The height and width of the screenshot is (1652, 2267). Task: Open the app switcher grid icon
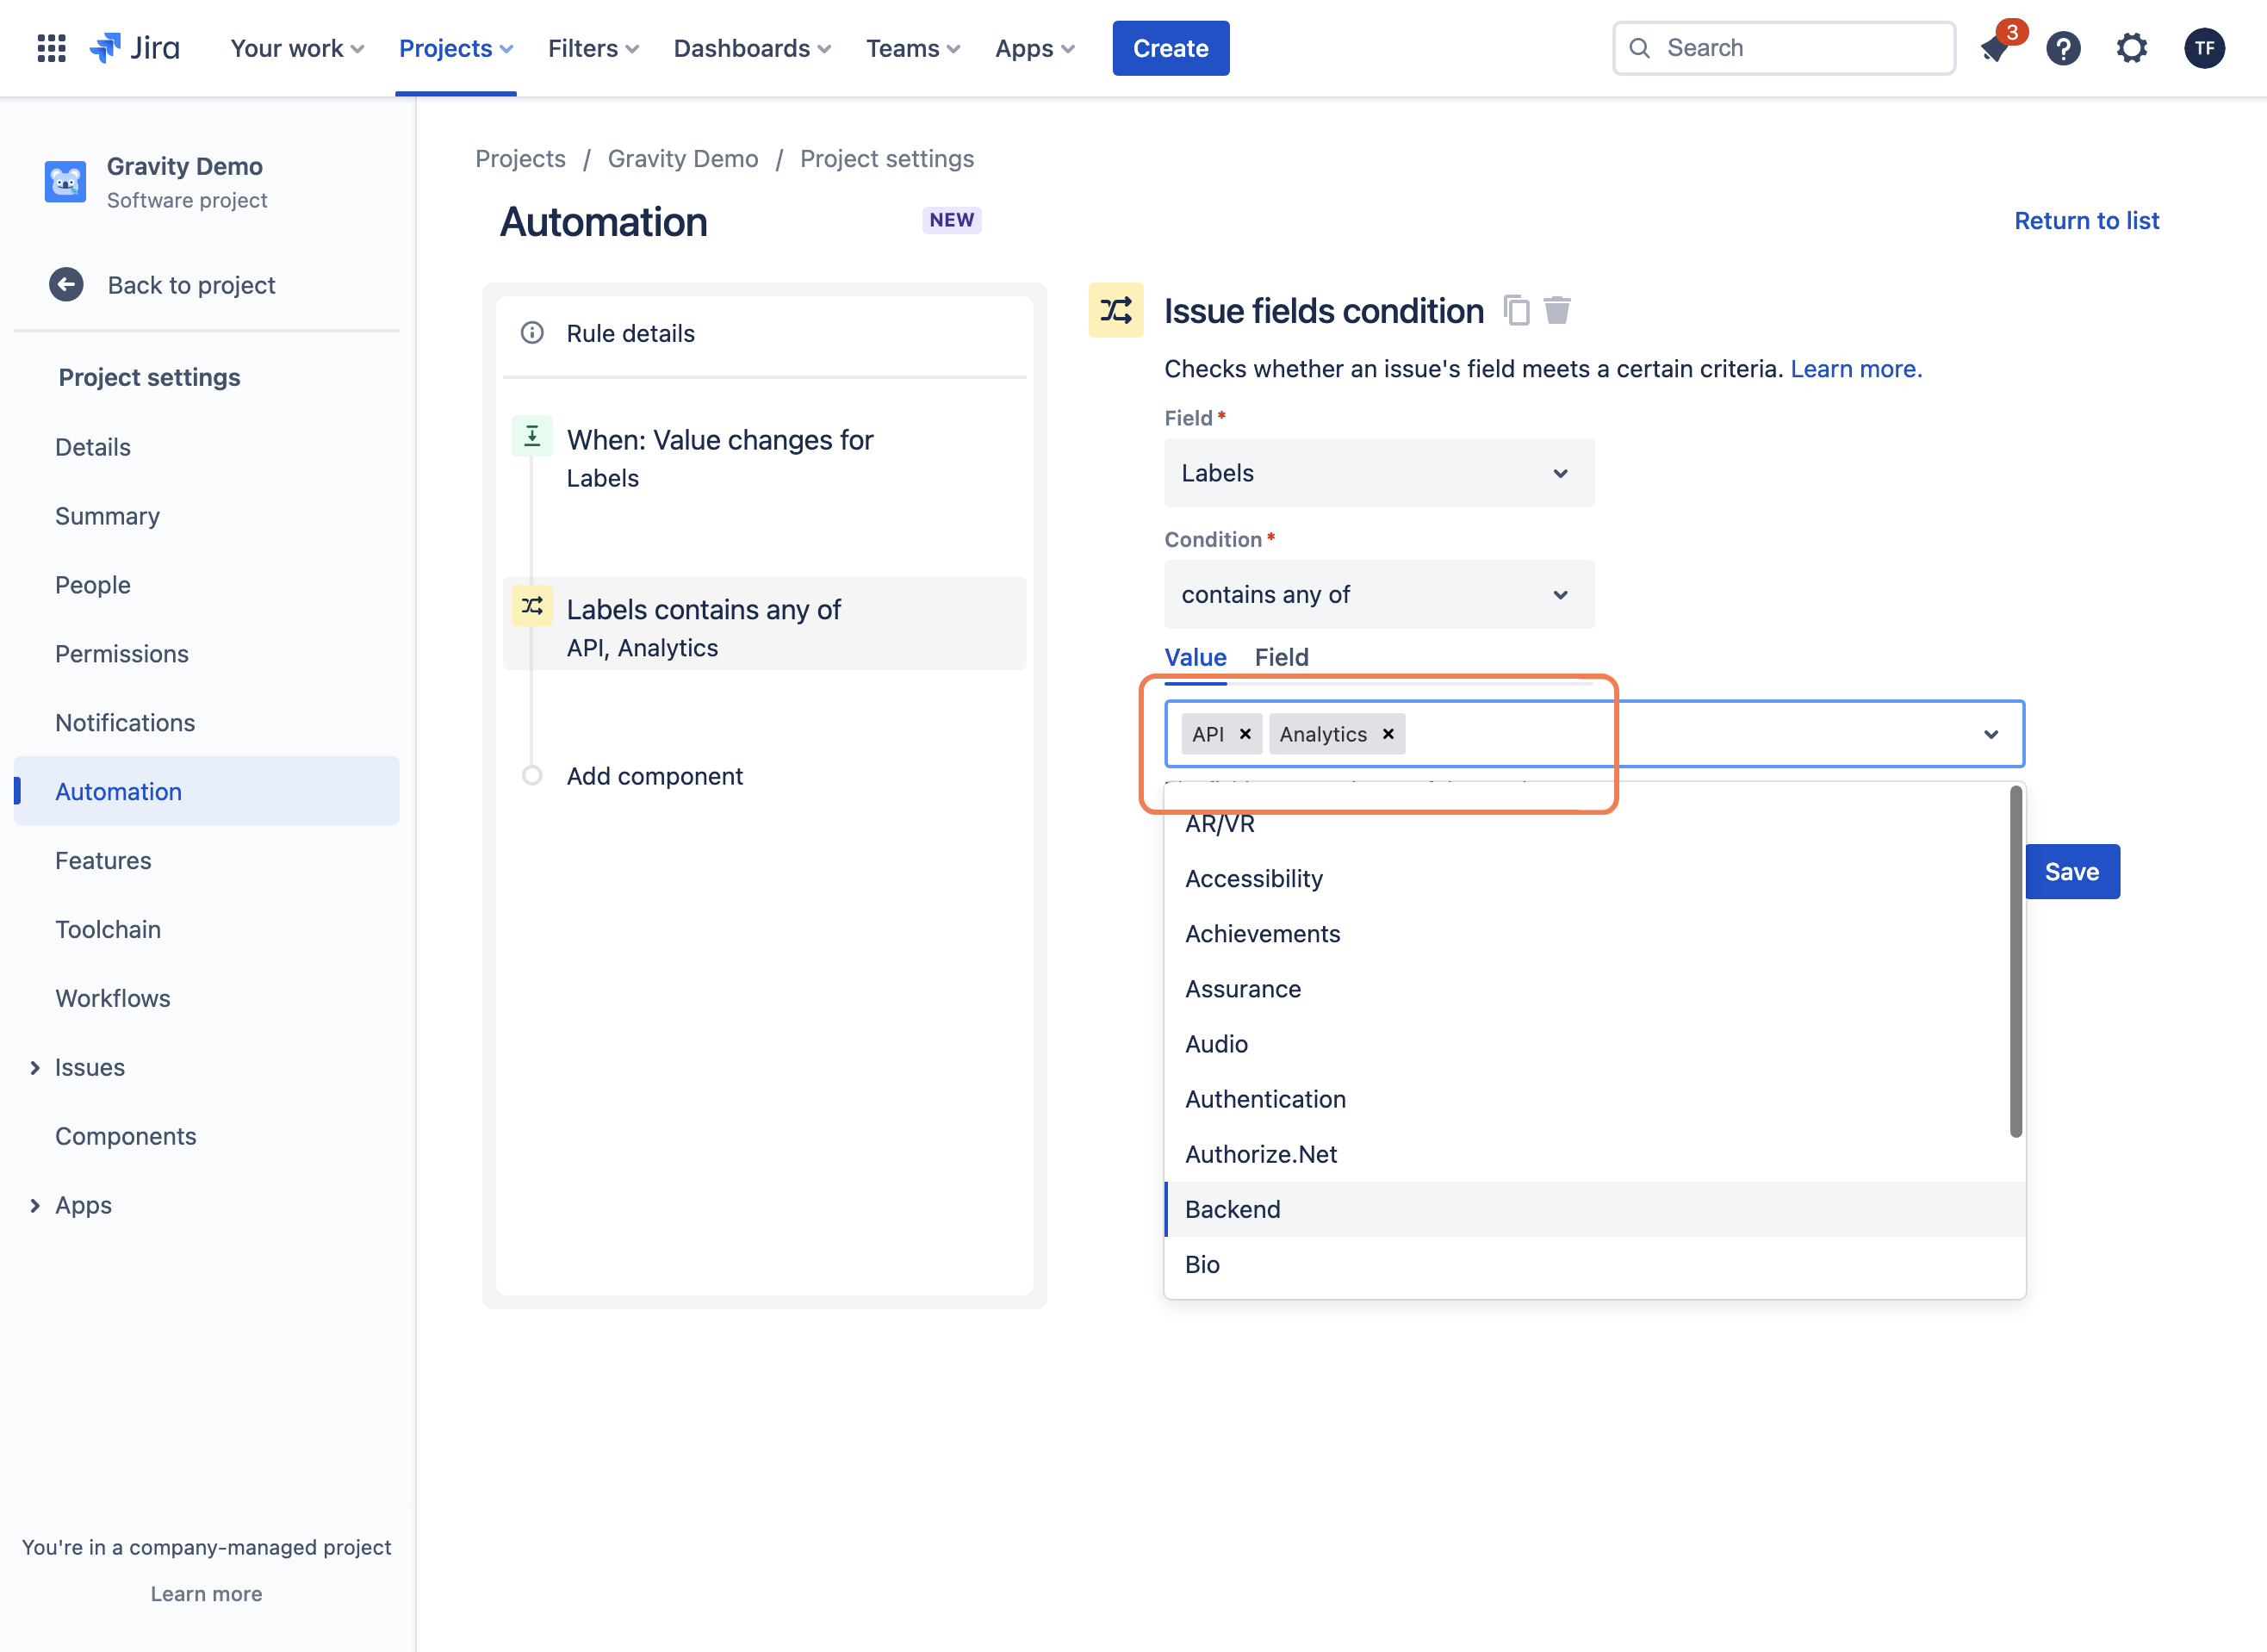(x=51, y=48)
